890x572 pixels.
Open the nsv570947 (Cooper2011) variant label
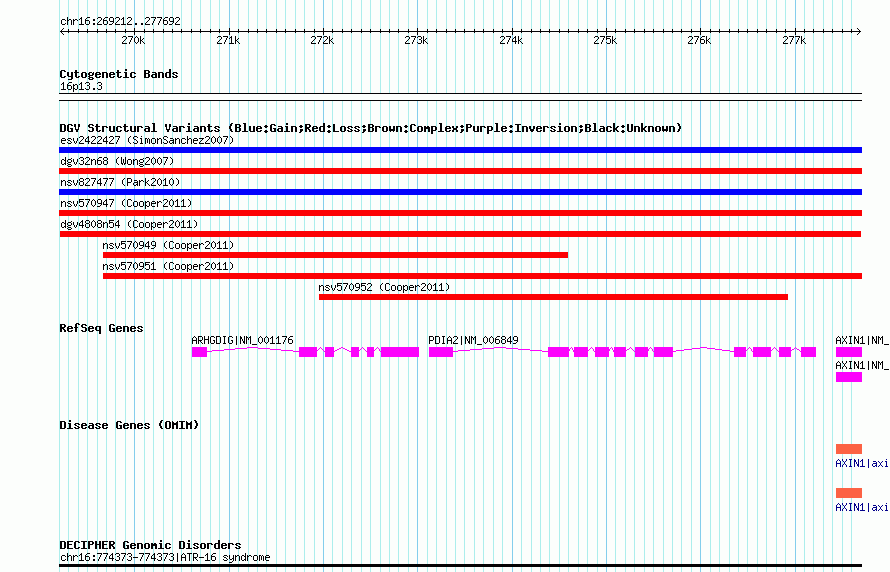[126, 203]
